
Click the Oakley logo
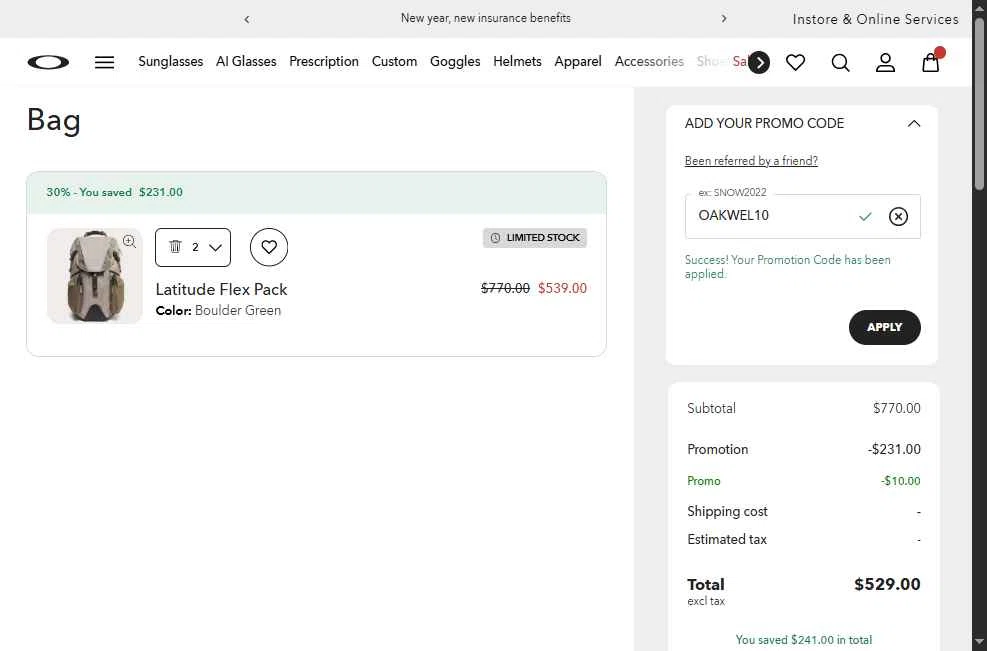pos(48,62)
